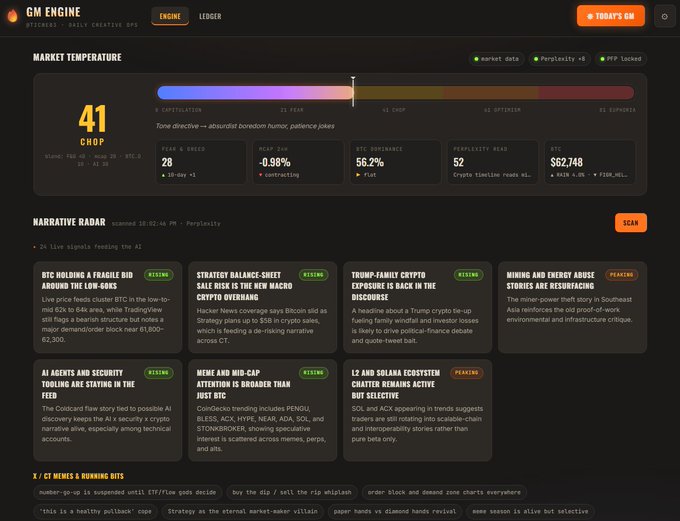Click the market temperature gradient bar

click(x=396, y=92)
